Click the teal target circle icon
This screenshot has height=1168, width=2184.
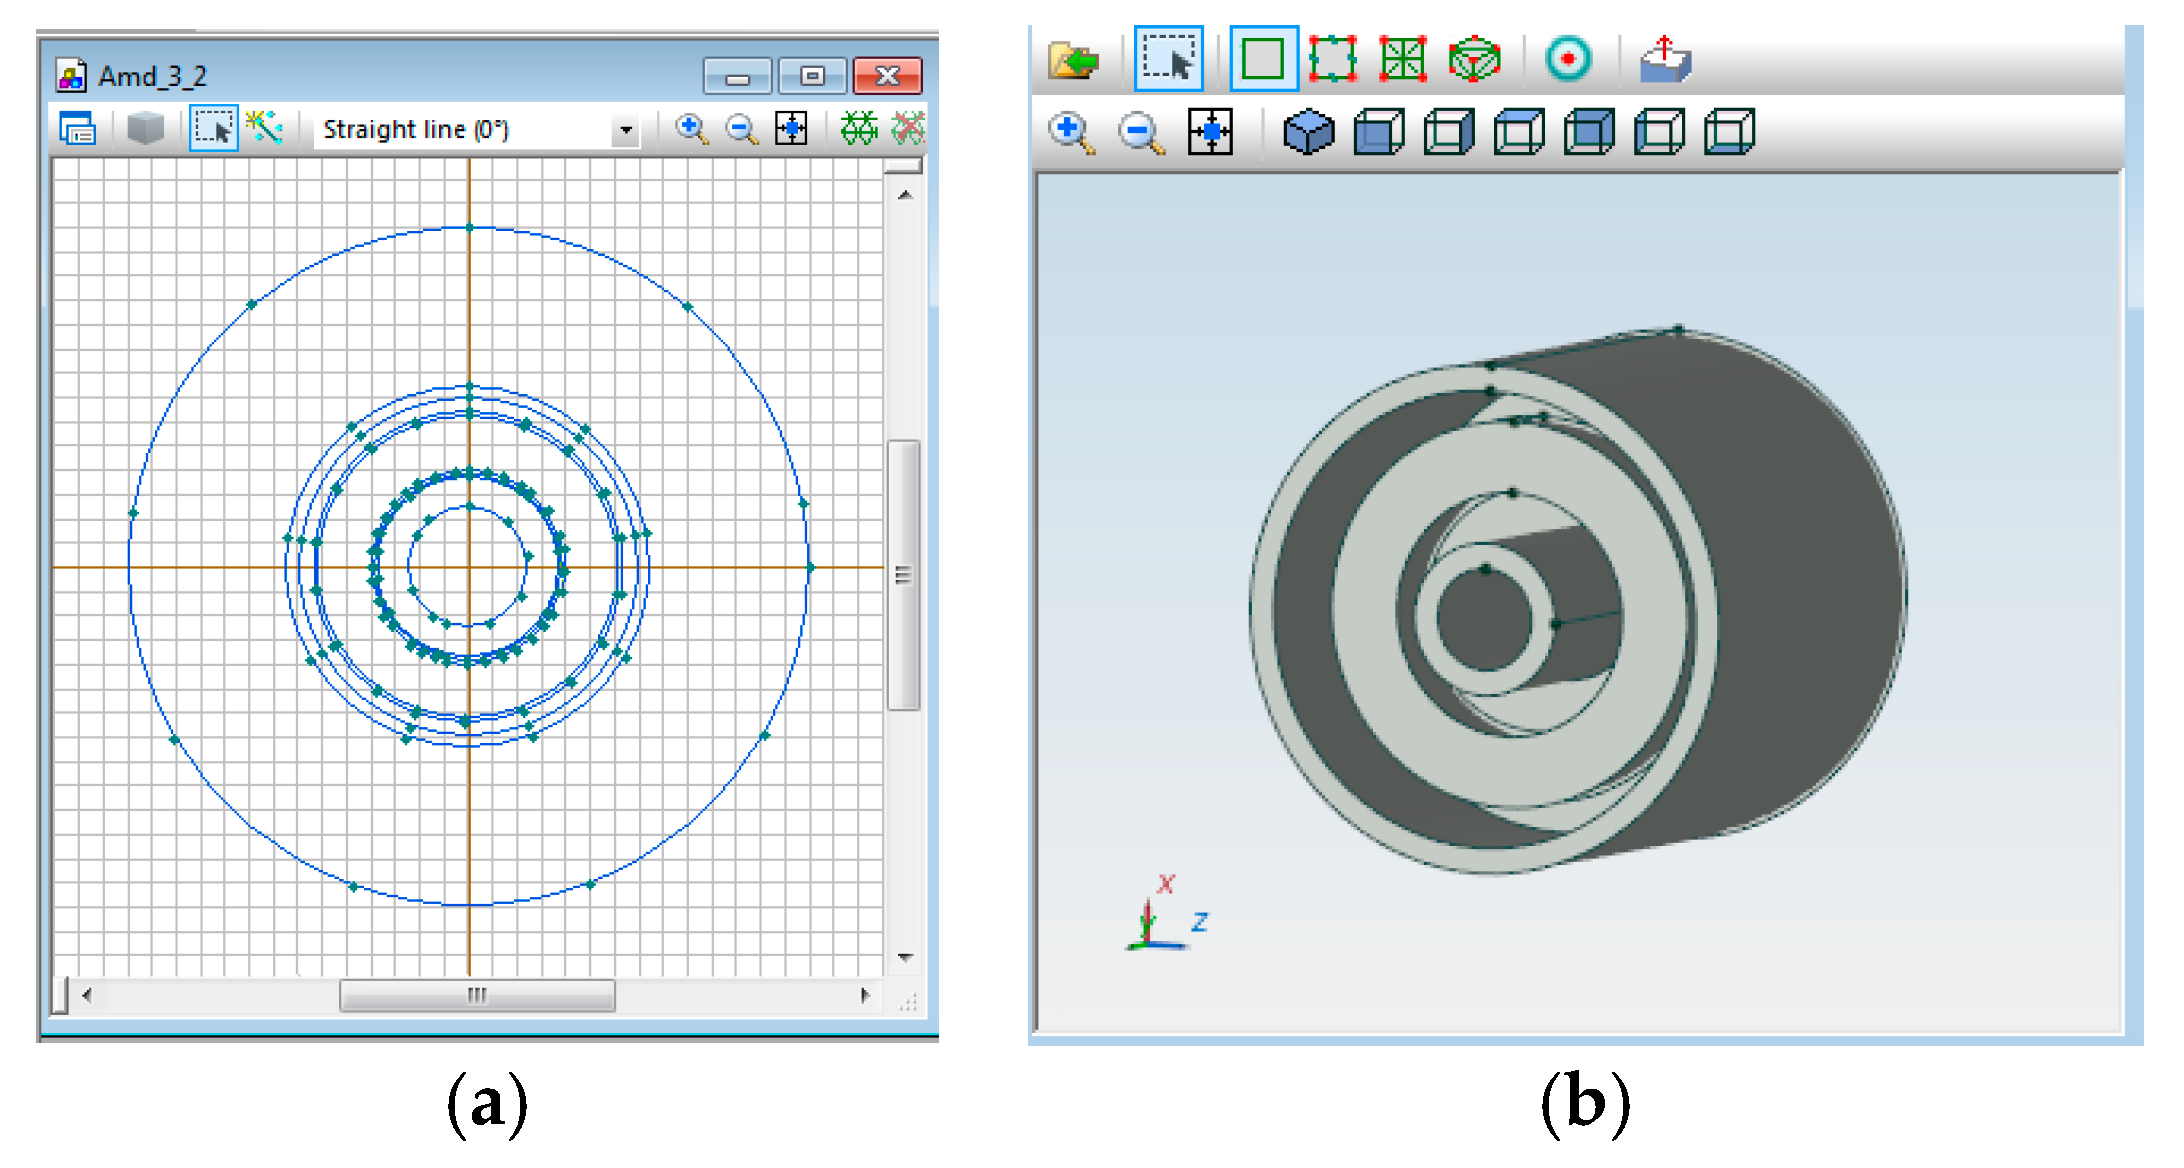click(1567, 59)
